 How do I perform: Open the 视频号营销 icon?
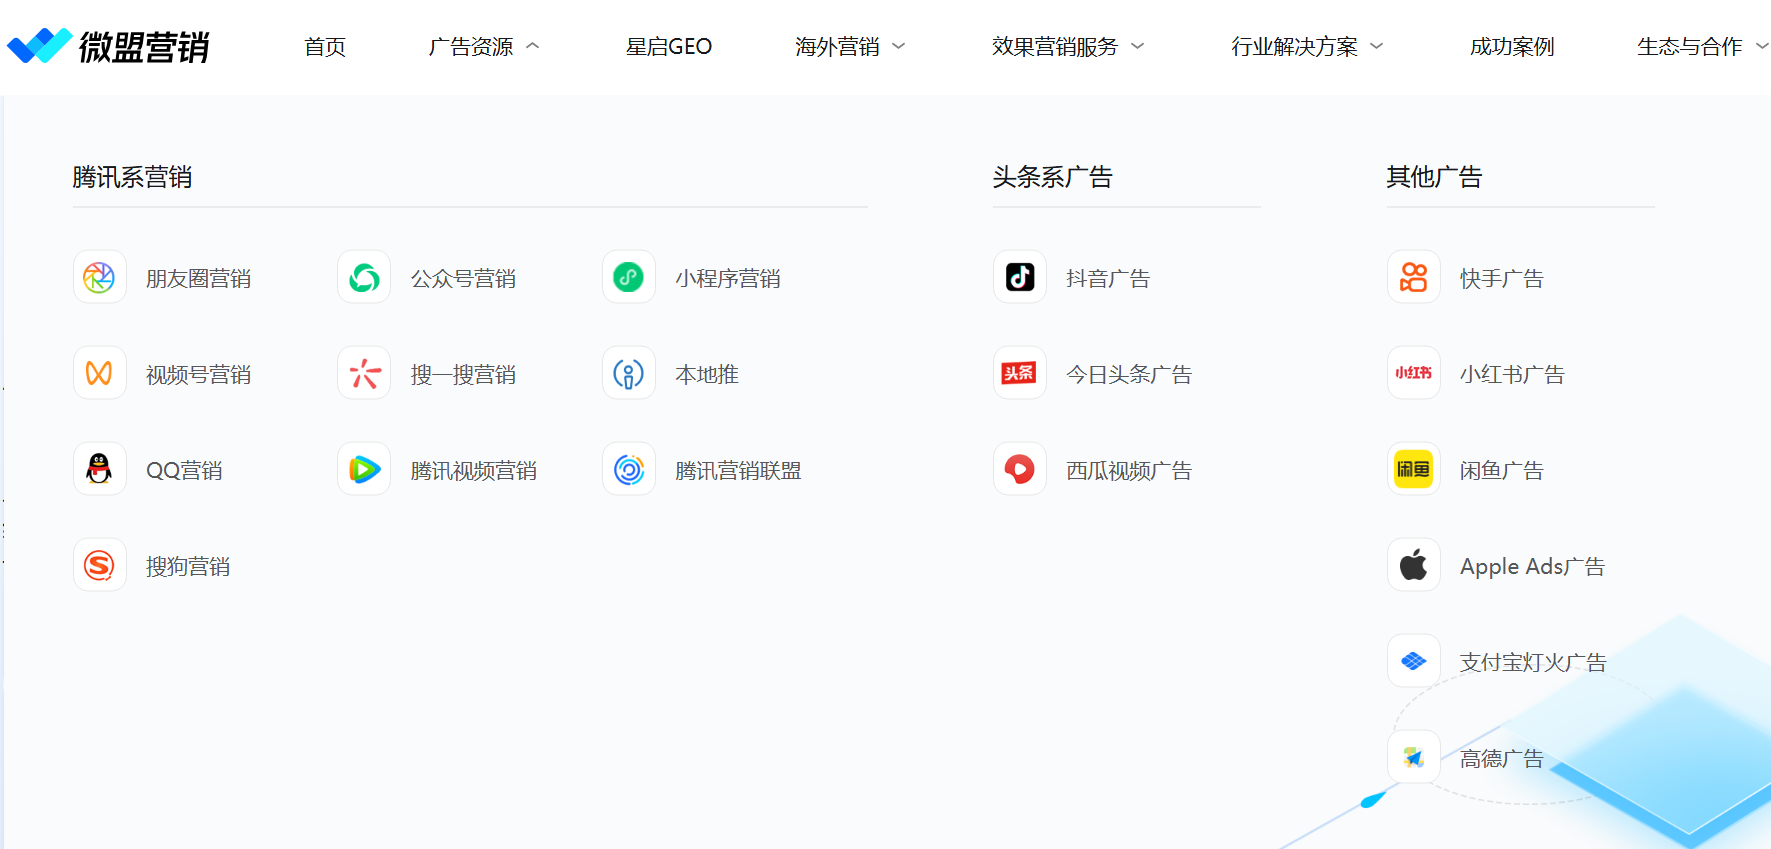tap(99, 373)
